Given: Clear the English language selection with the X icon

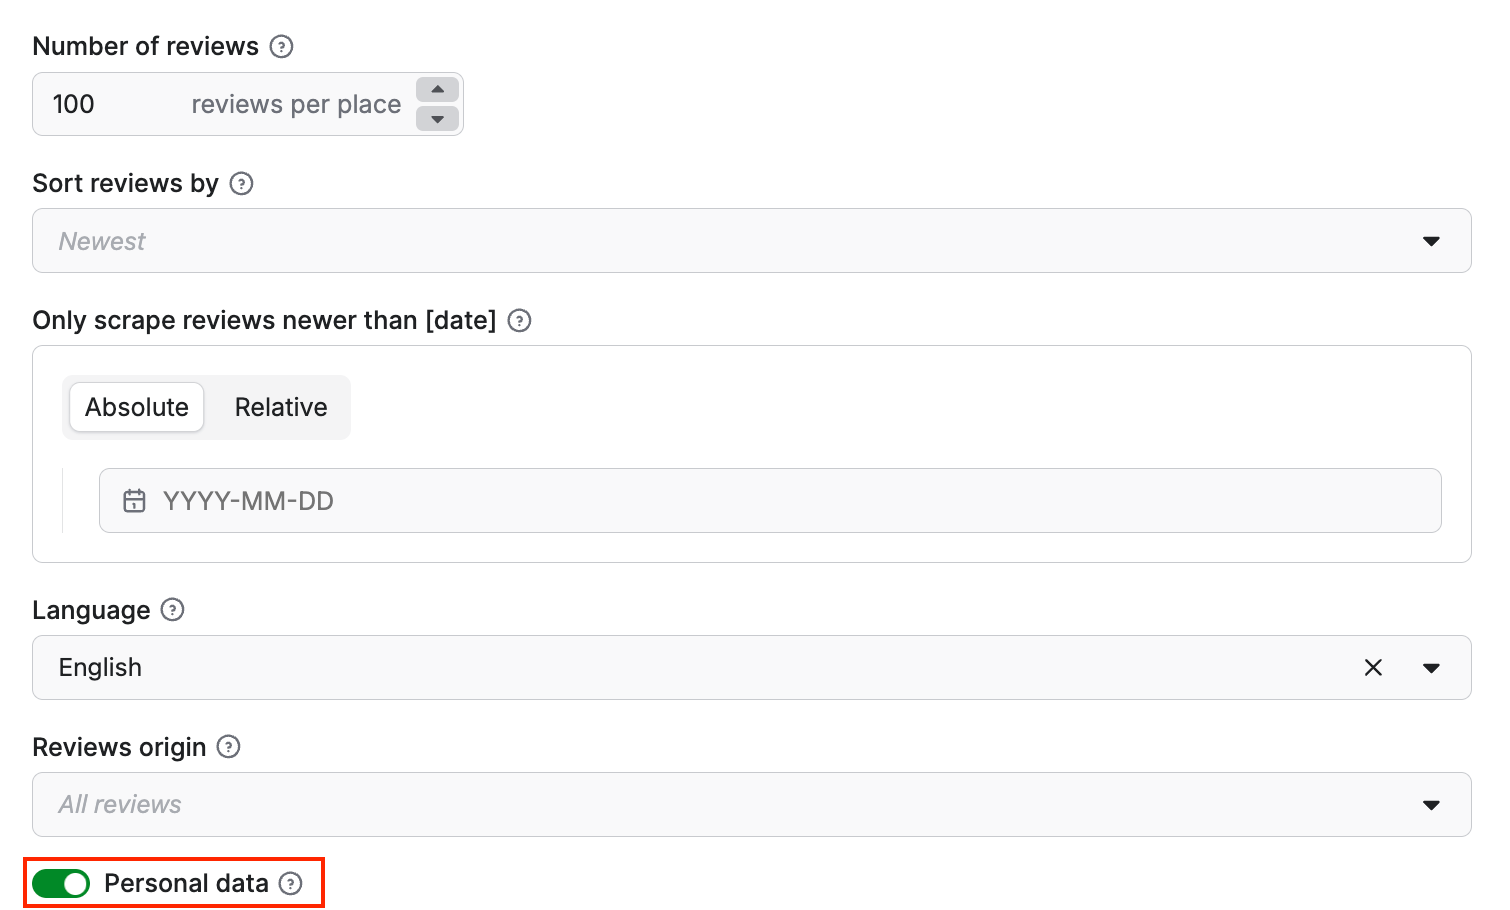Looking at the screenshot, I should (1373, 667).
